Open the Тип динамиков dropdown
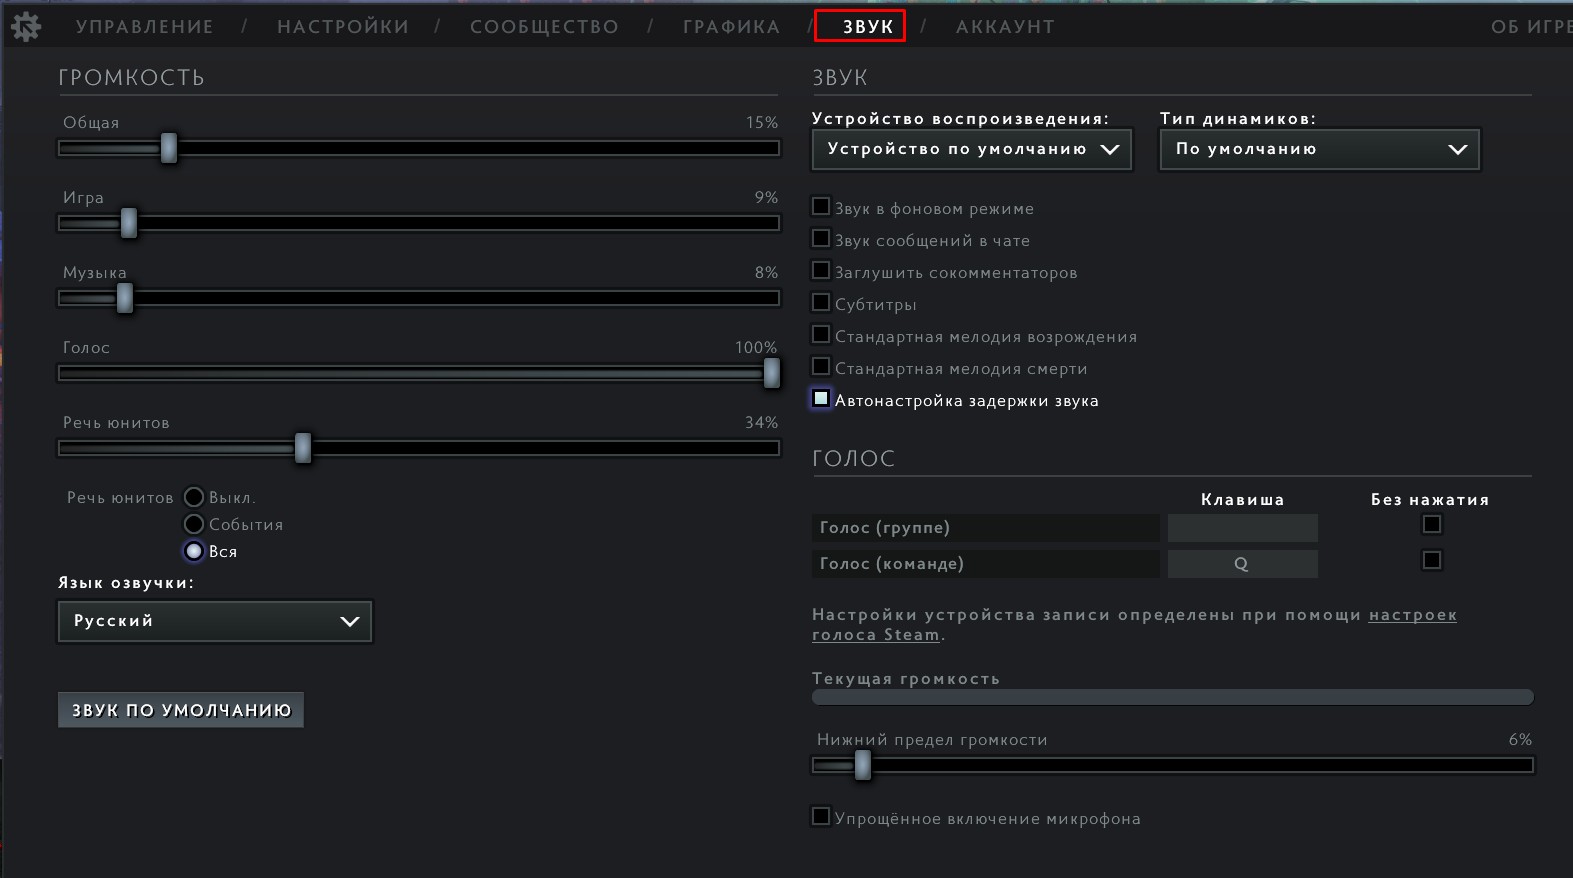The image size is (1573, 878). pos(1319,149)
